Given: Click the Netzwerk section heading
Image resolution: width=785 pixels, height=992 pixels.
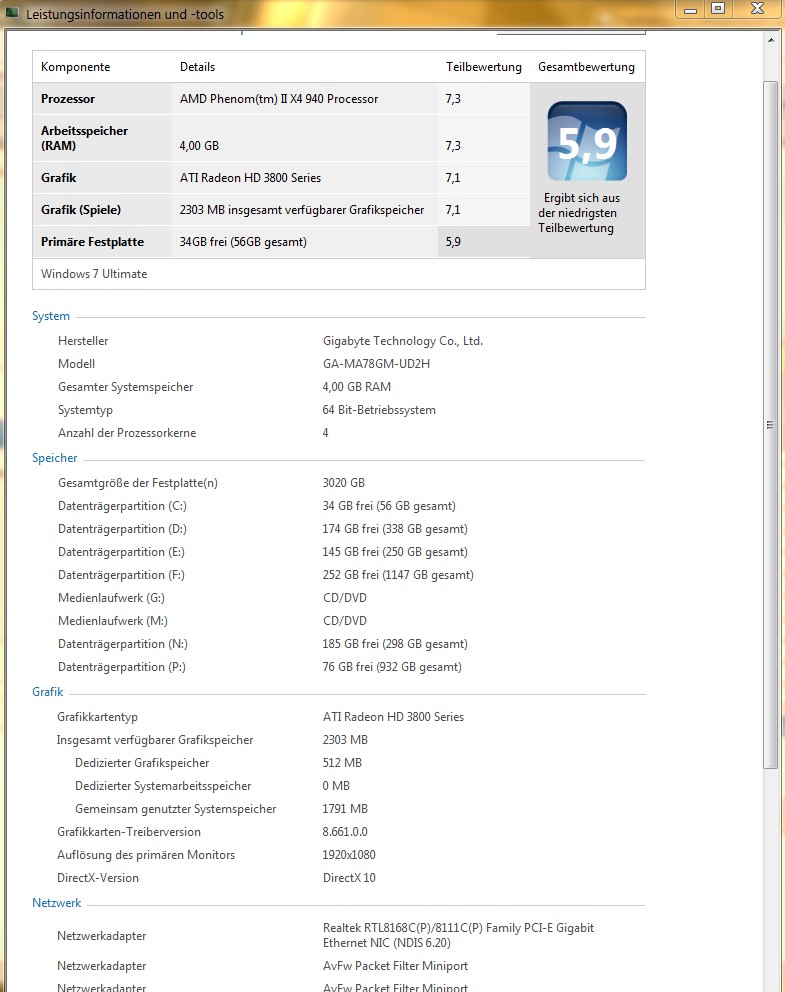Looking at the screenshot, I should tap(56, 903).
